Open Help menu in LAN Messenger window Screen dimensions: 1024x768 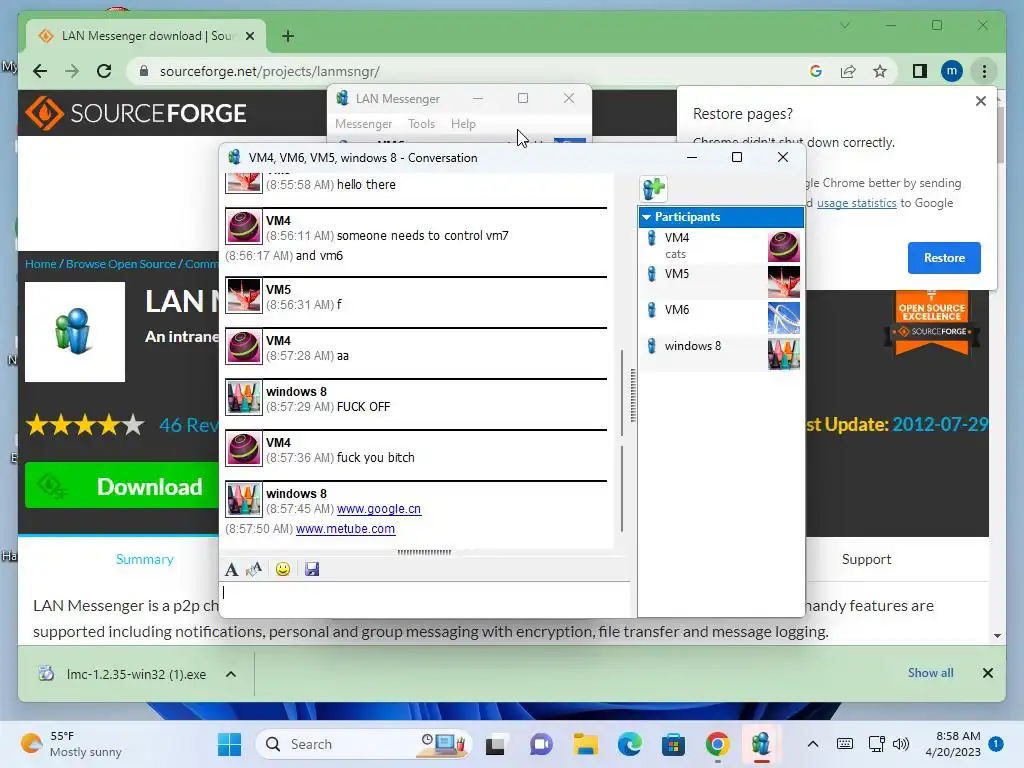[x=463, y=124]
